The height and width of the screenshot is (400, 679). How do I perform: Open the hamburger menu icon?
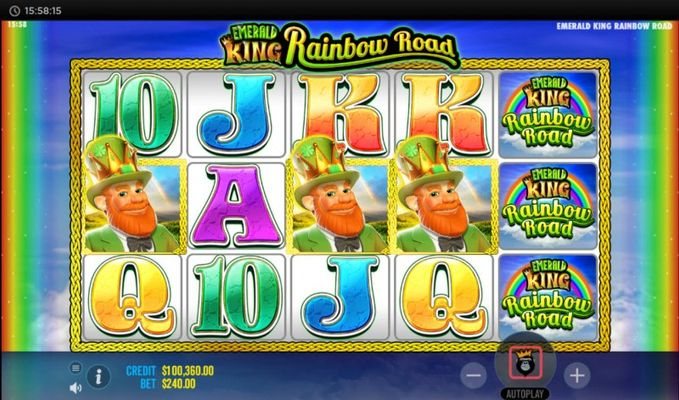pos(76,368)
